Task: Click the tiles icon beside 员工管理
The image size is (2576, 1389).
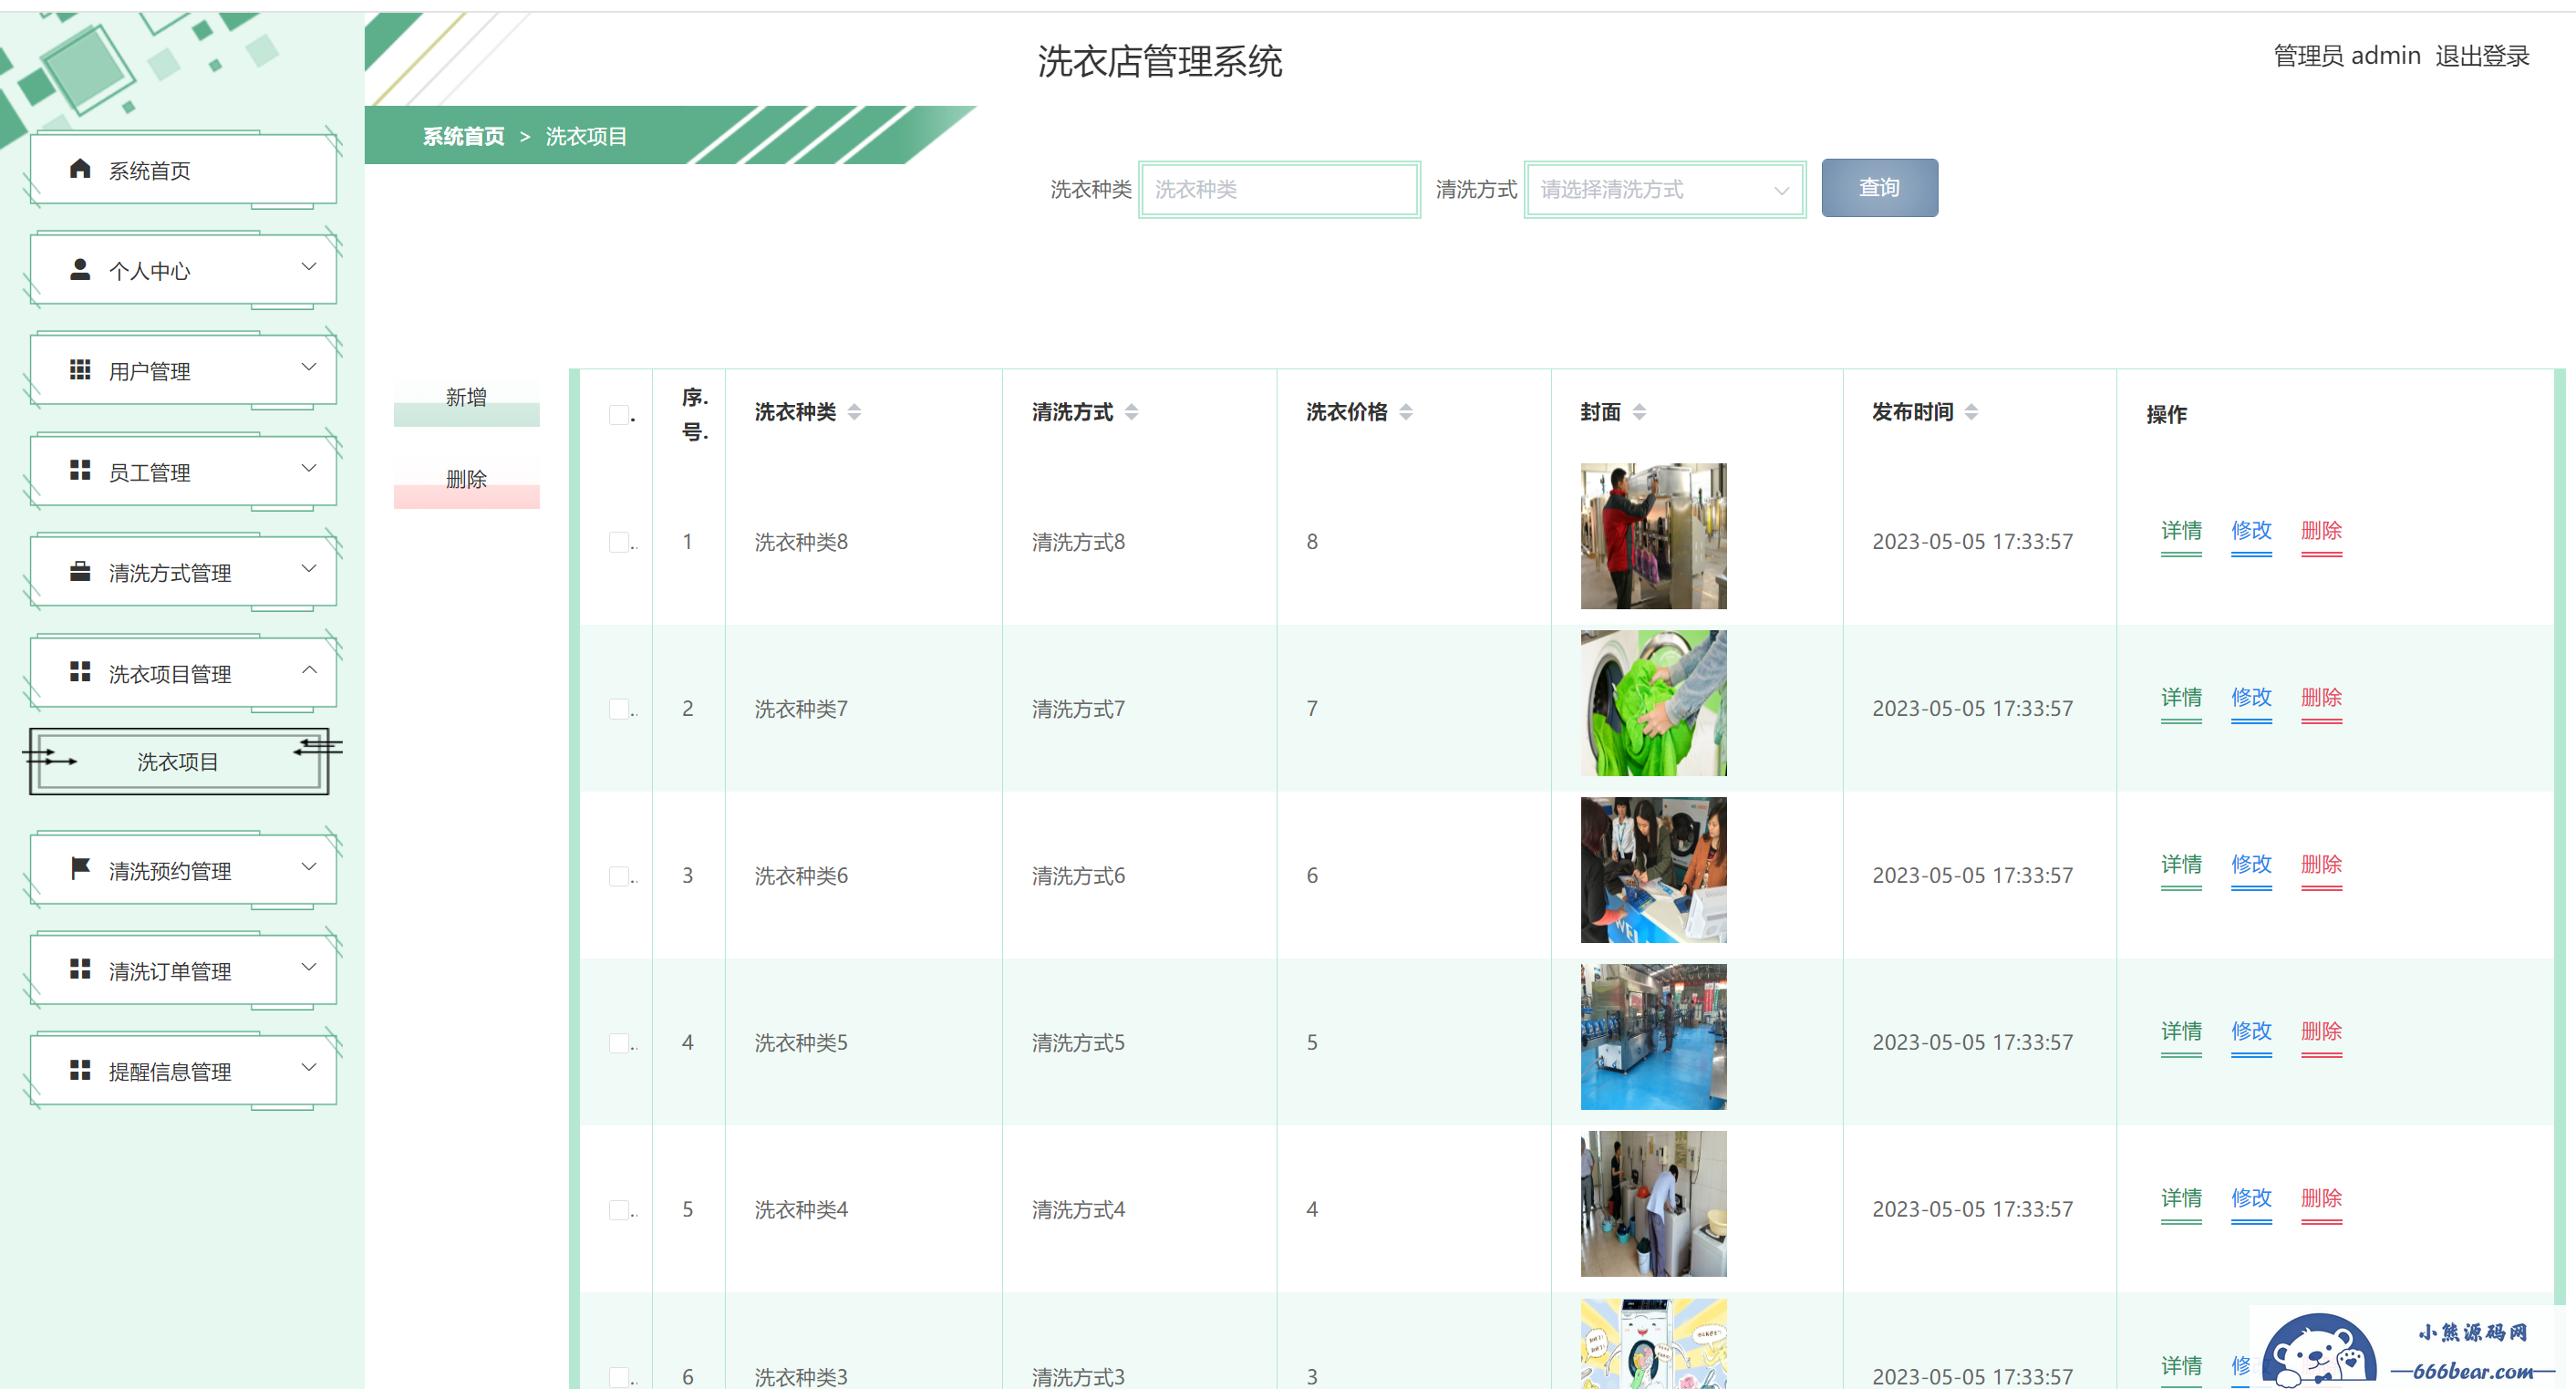Action: [80, 471]
